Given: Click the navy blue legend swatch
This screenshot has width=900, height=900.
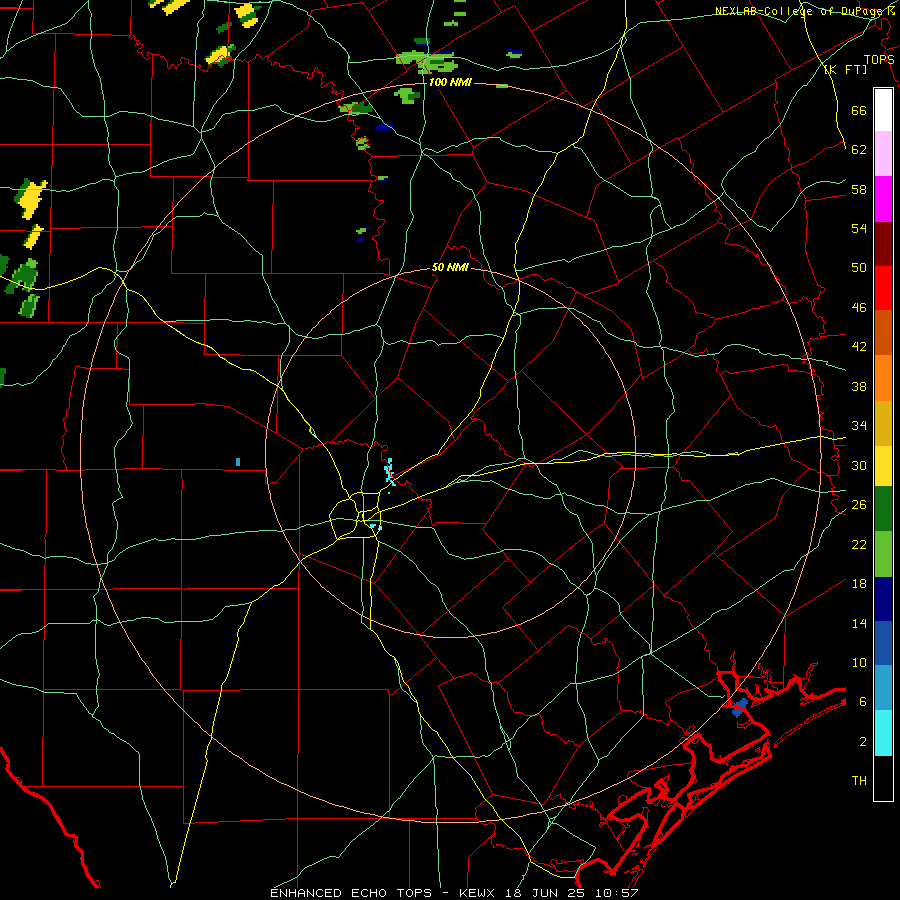Looking at the screenshot, I should tap(883, 599).
